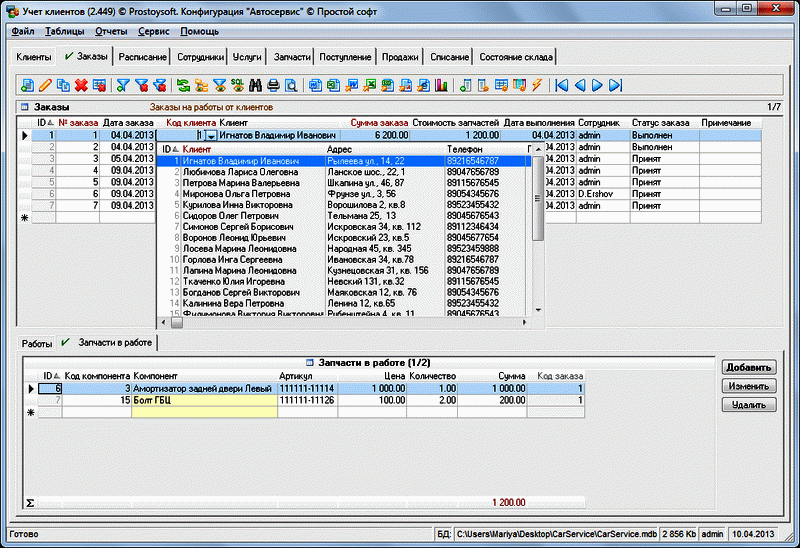The height and width of the screenshot is (548, 800).
Task: Click the green refresh arrows icon
Action: click(x=184, y=85)
